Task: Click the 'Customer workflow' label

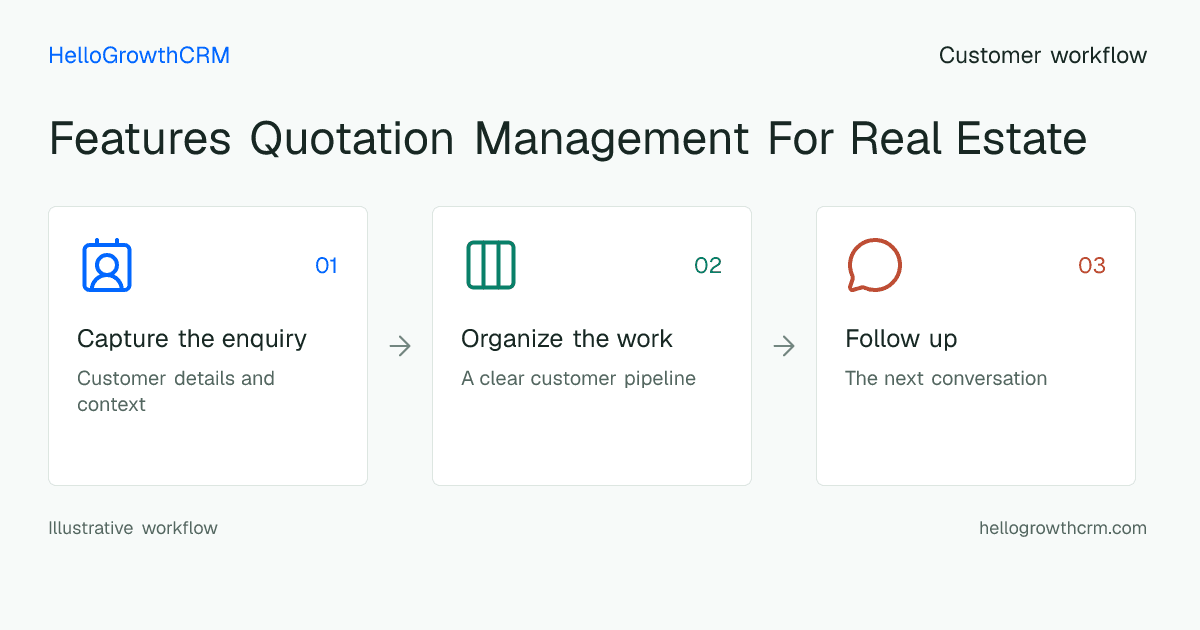Action: pos(1043,56)
